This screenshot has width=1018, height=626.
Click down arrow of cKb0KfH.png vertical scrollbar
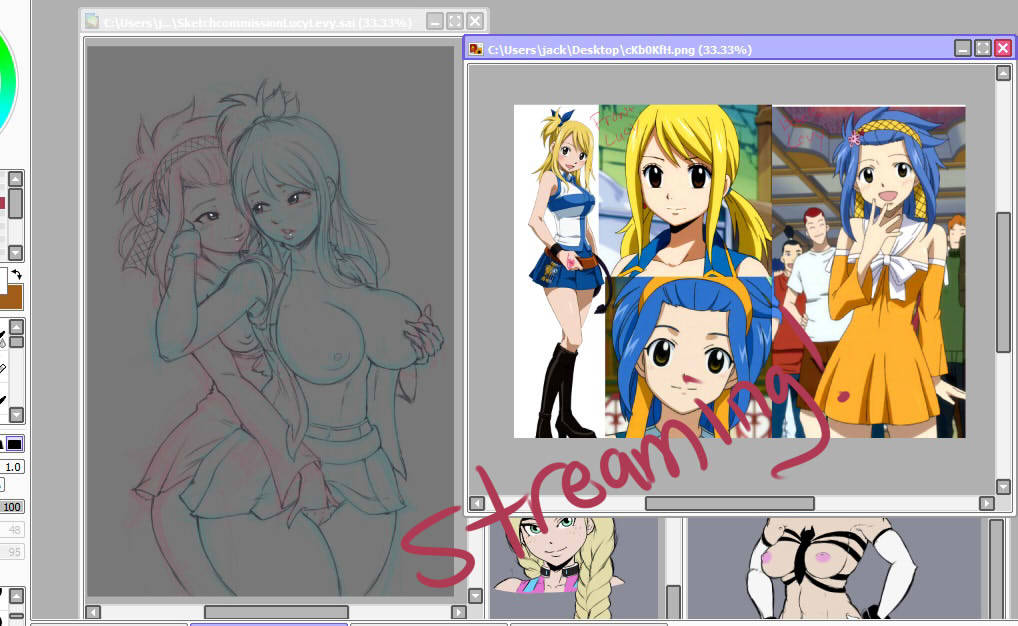point(1003,486)
